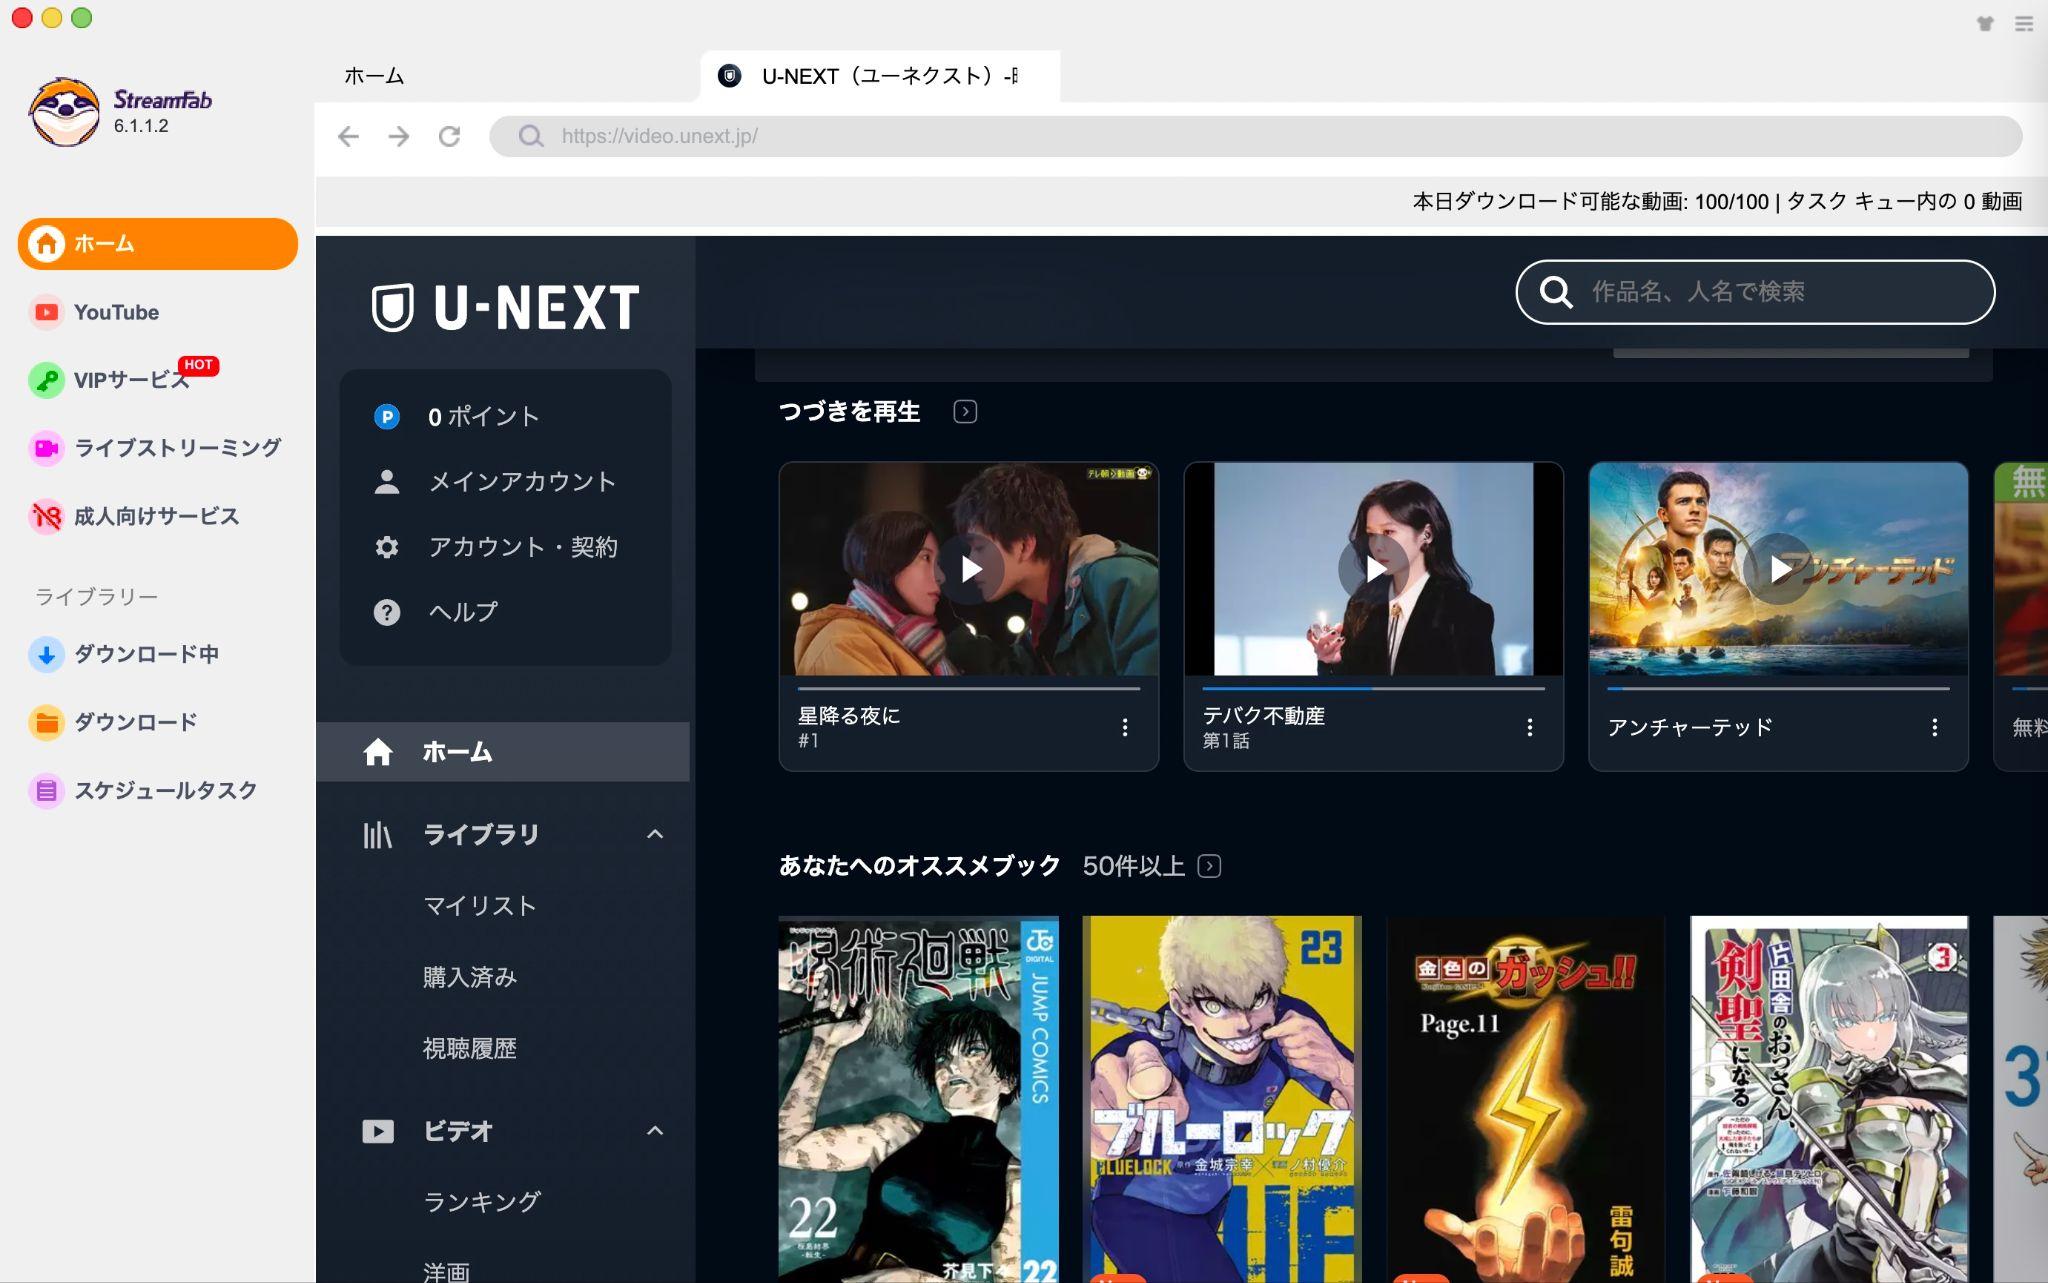The height and width of the screenshot is (1283, 2048).
Task: Click the U-NEXT shield logo
Action: click(x=393, y=307)
